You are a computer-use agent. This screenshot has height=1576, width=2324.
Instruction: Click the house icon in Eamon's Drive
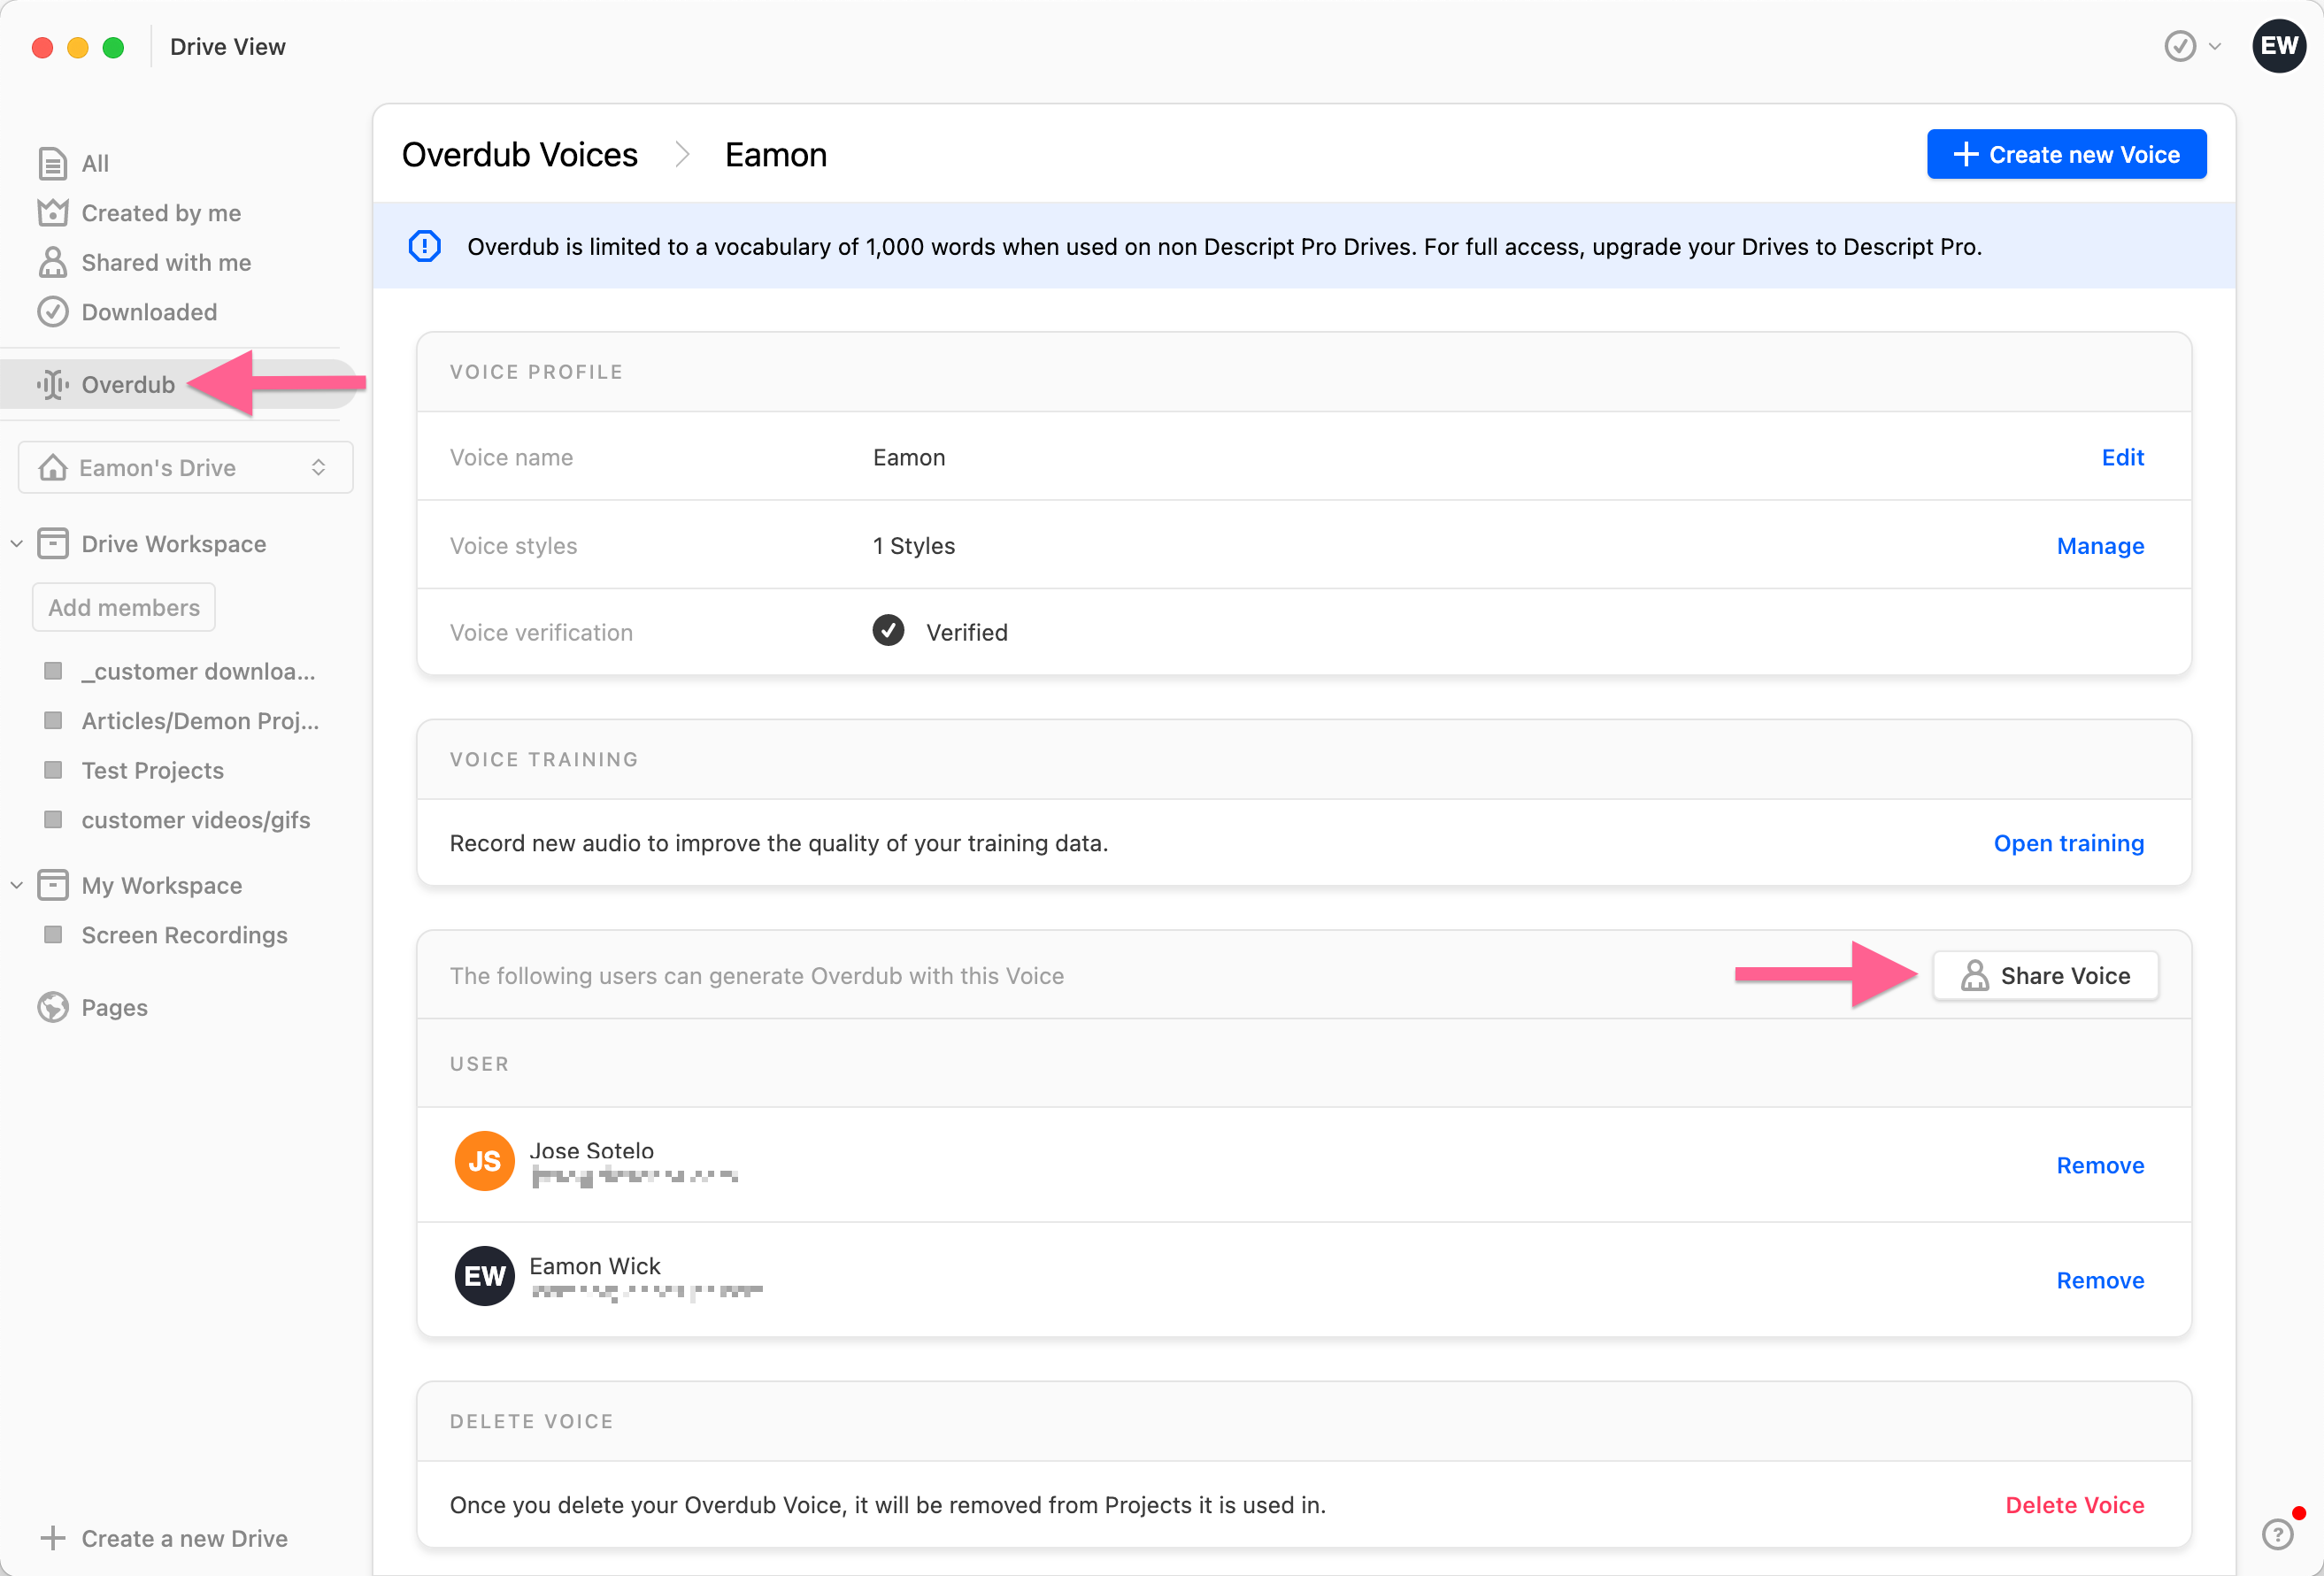click(52, 467)
